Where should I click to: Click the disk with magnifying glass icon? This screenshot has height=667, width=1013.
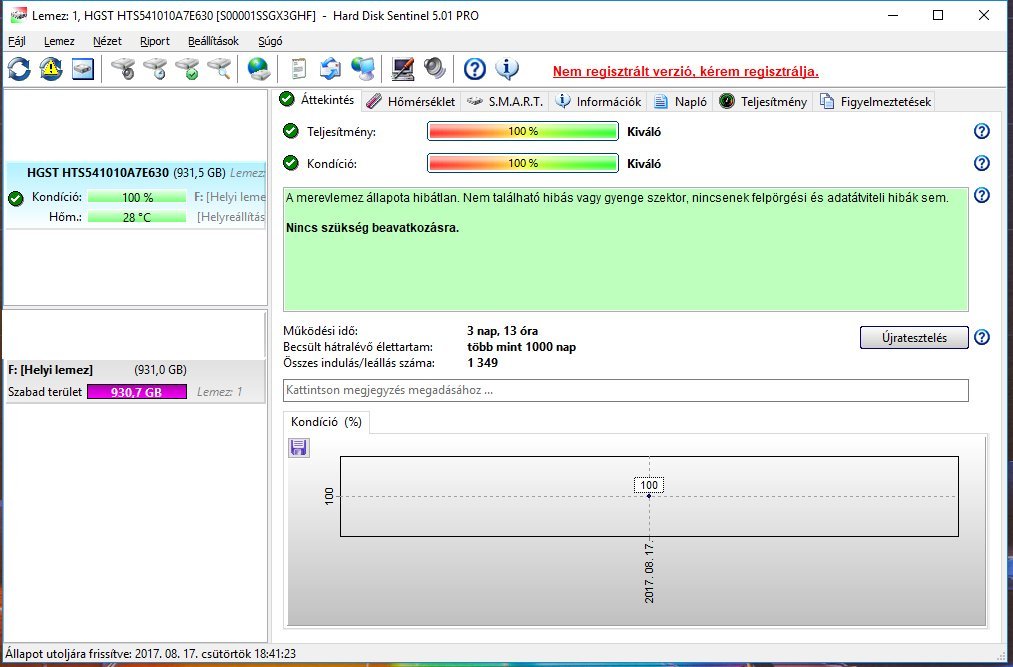click(x=220, y=69)
